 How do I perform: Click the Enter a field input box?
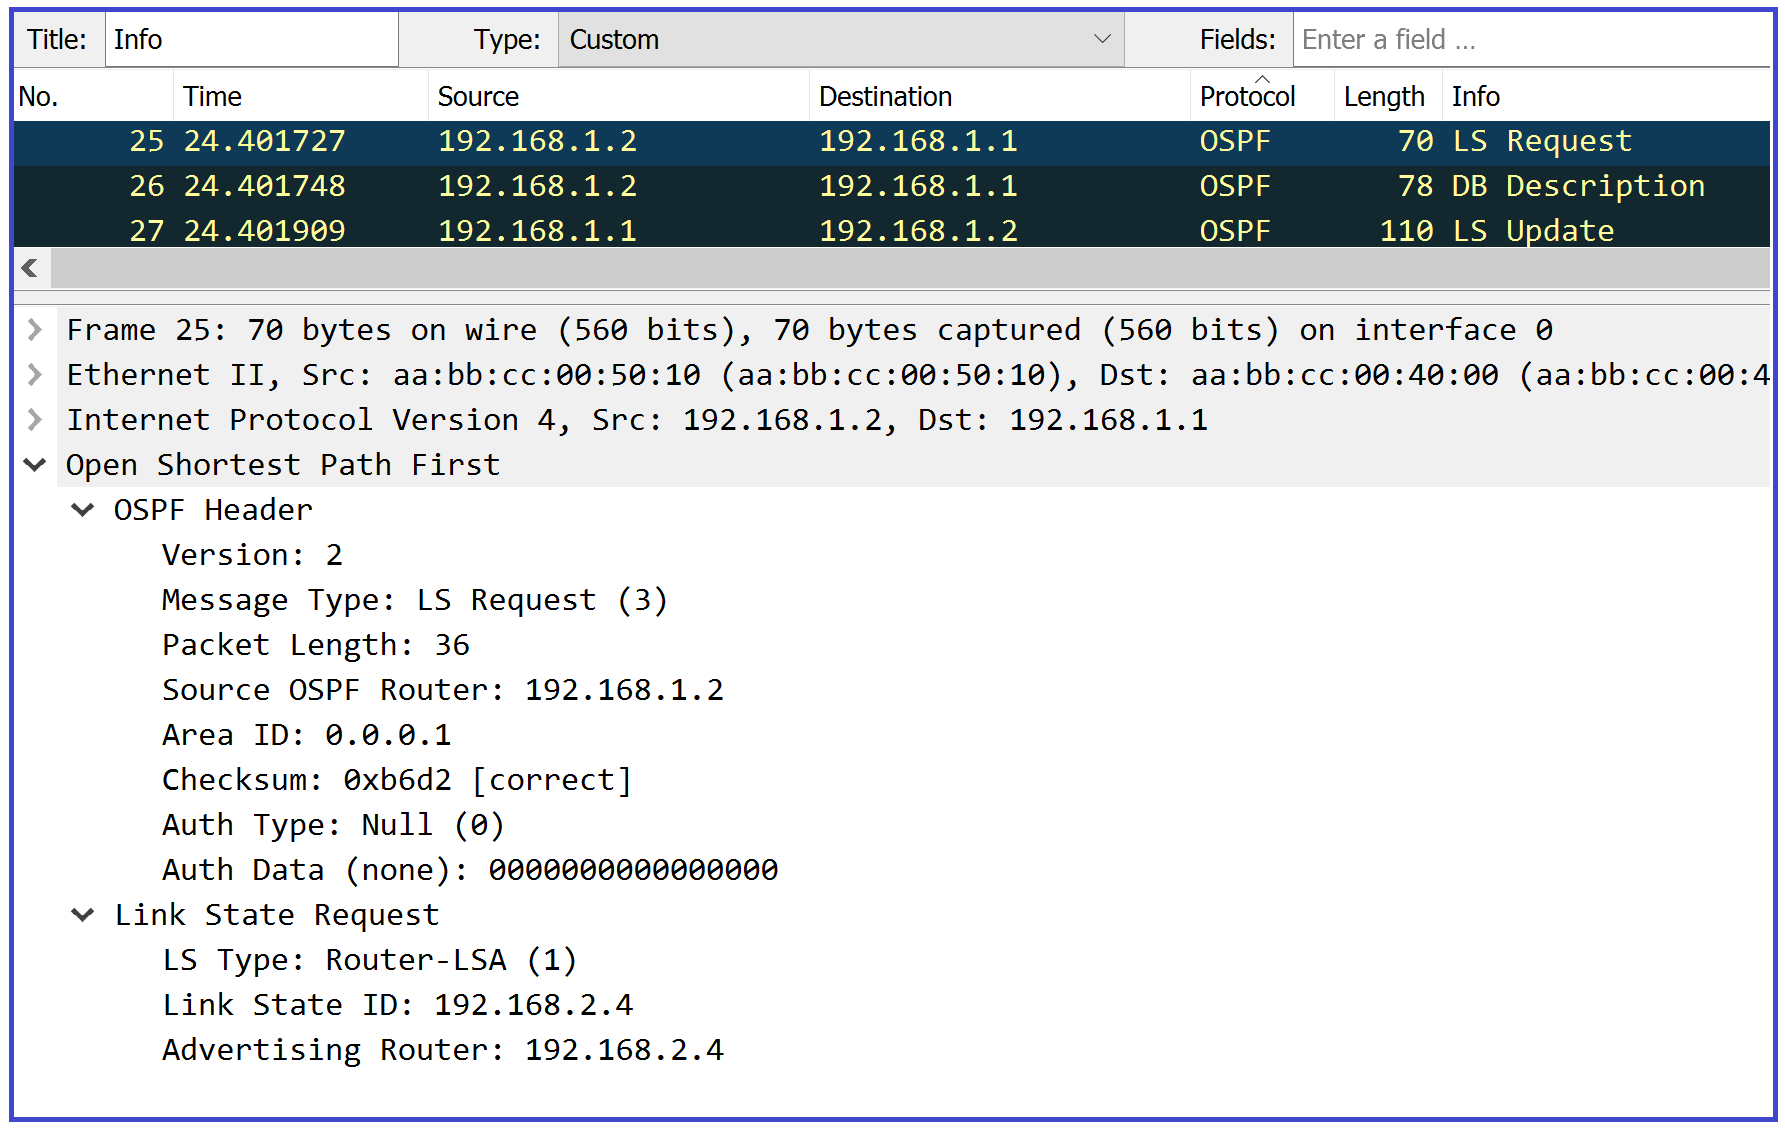(1530, 39)
